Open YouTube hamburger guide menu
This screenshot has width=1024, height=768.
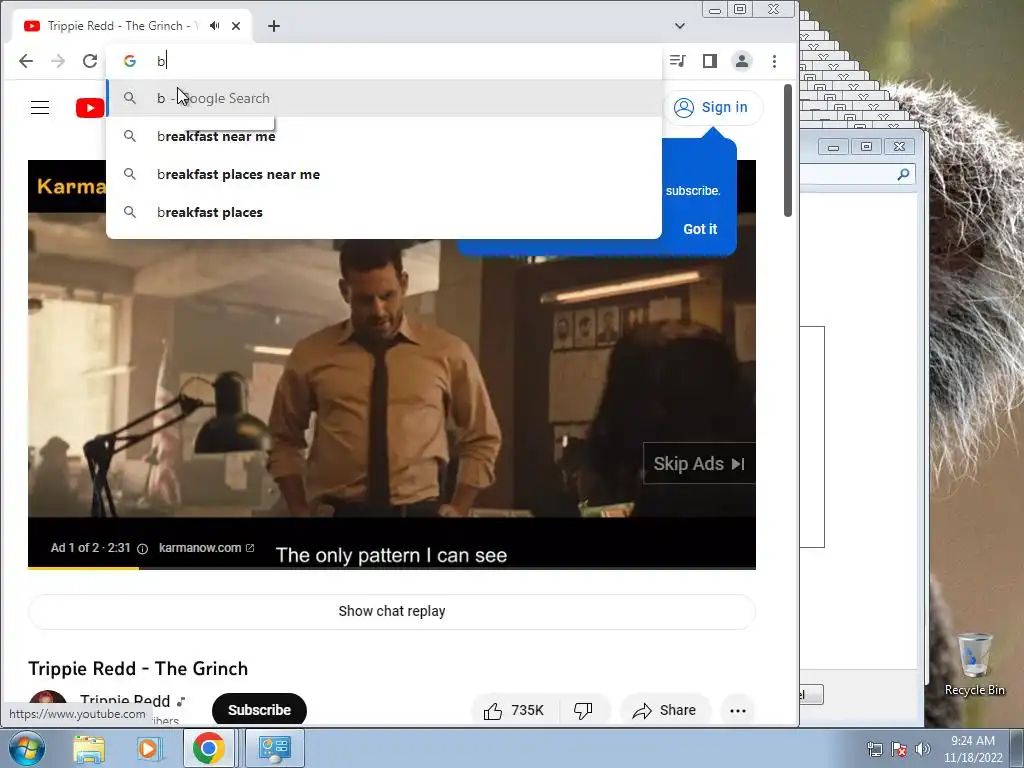coord(40,108)
